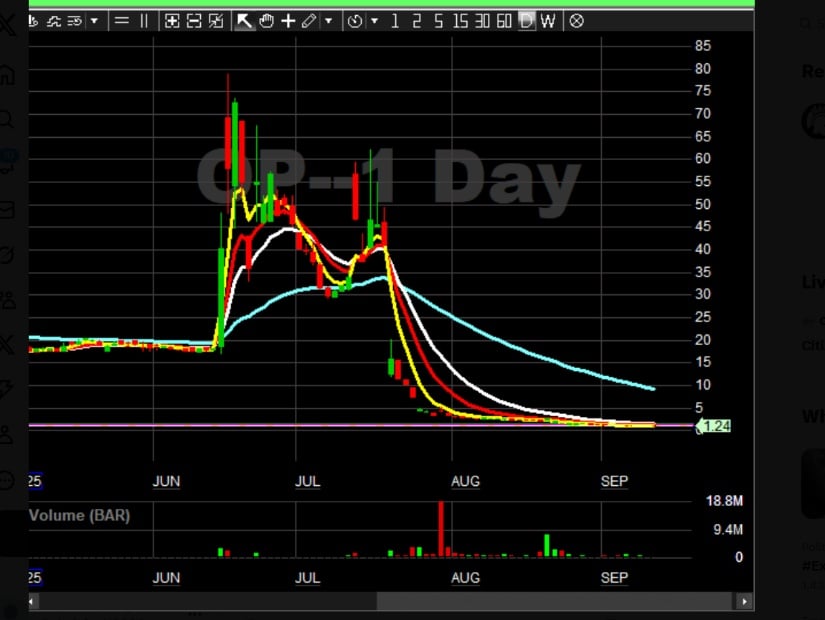Select the pencil drawing tool
Image resolution: width=825 pixels, height=620 pixels.
(x=309, y=21)
